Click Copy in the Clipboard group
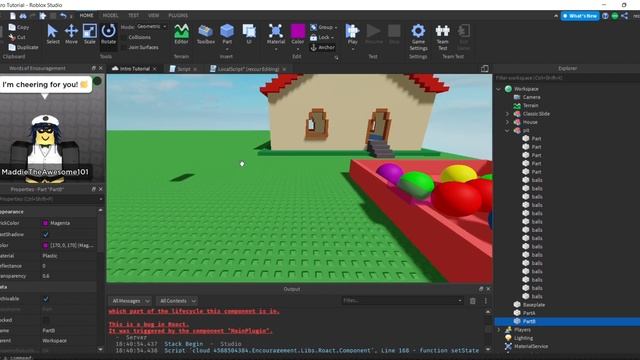 (19, 27)
